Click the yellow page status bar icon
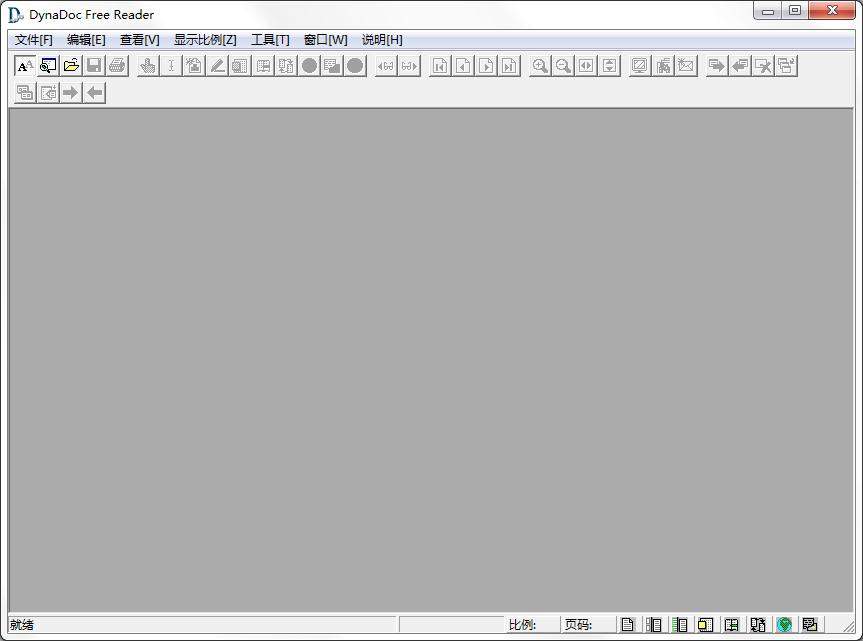 (x=706, y=624)
